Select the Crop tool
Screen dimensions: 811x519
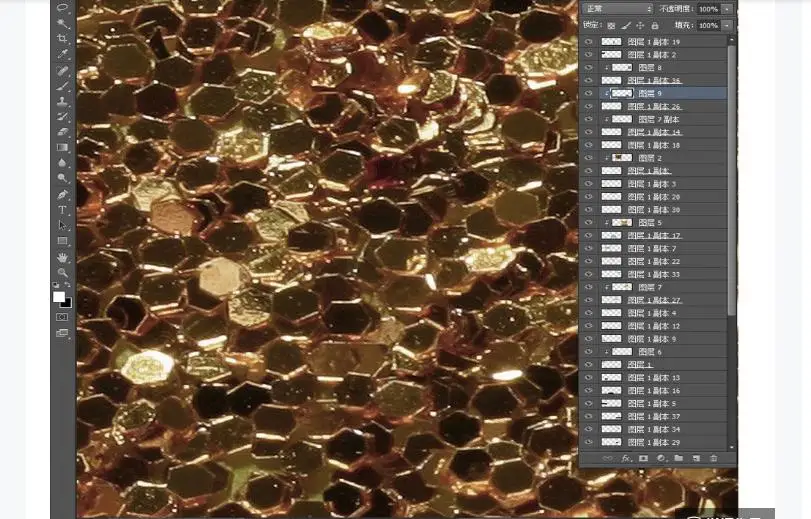coord(62,39)
